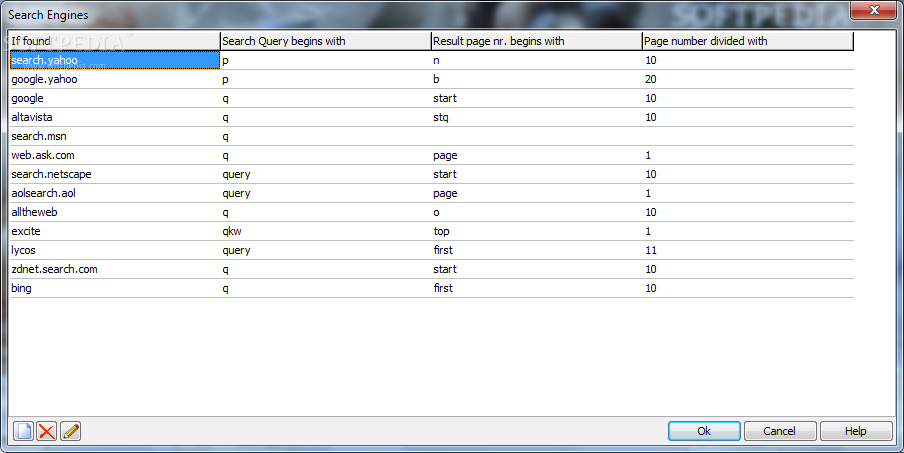Click Result page nr. begins with header

tap(537, 41)
